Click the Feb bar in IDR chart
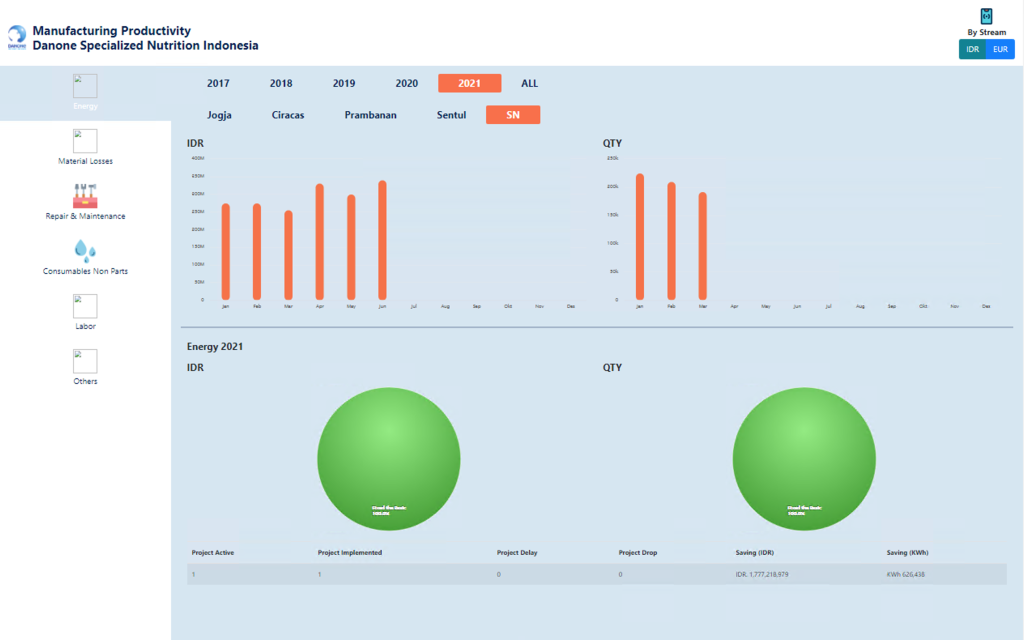The height and width of the screenshot is (640, 1024). pyautogui.click(x=257, y=251)
